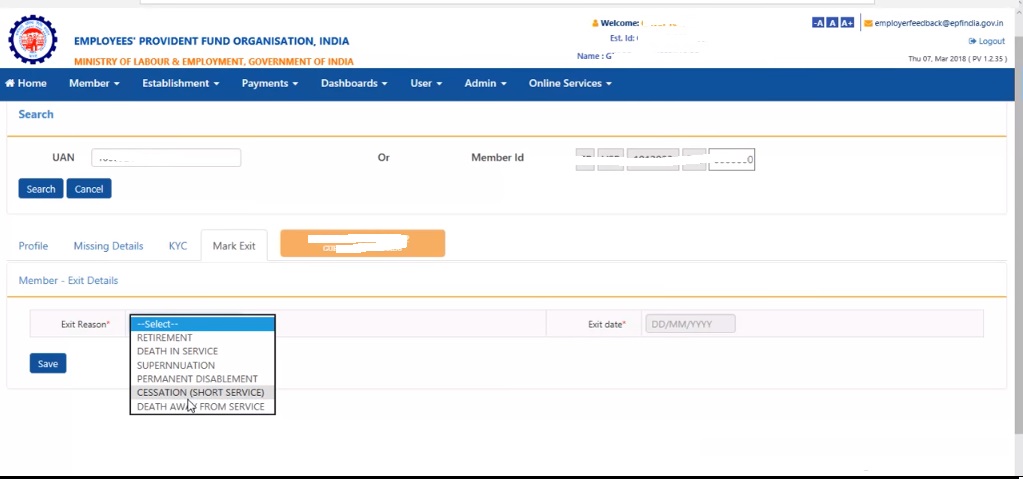
Task: Click the date text Thu 07, Mar 2018
Action: tap(937, 59)
